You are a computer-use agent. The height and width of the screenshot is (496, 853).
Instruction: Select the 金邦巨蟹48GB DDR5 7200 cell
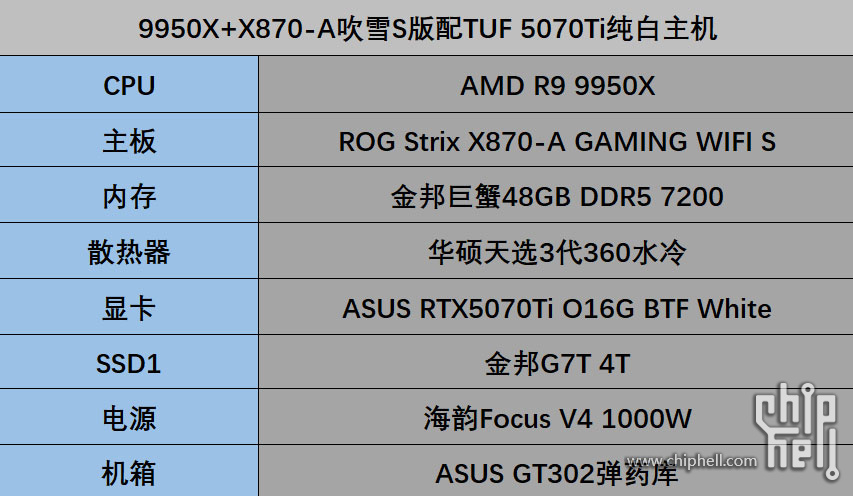coord(556,195)
